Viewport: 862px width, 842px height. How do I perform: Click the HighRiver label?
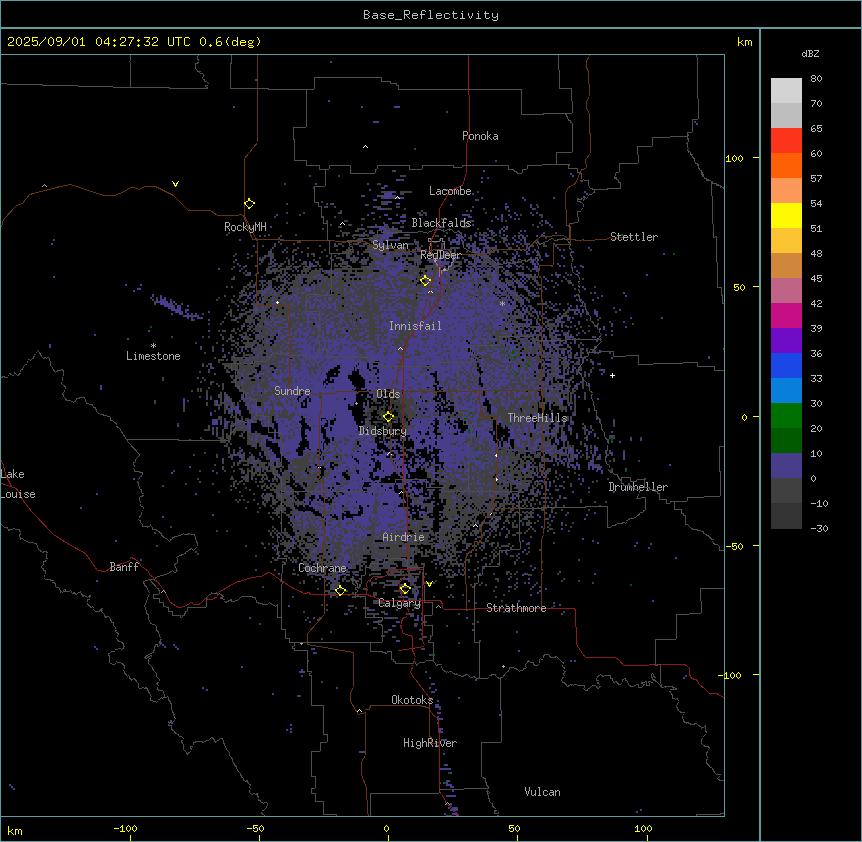pos(430,743)
